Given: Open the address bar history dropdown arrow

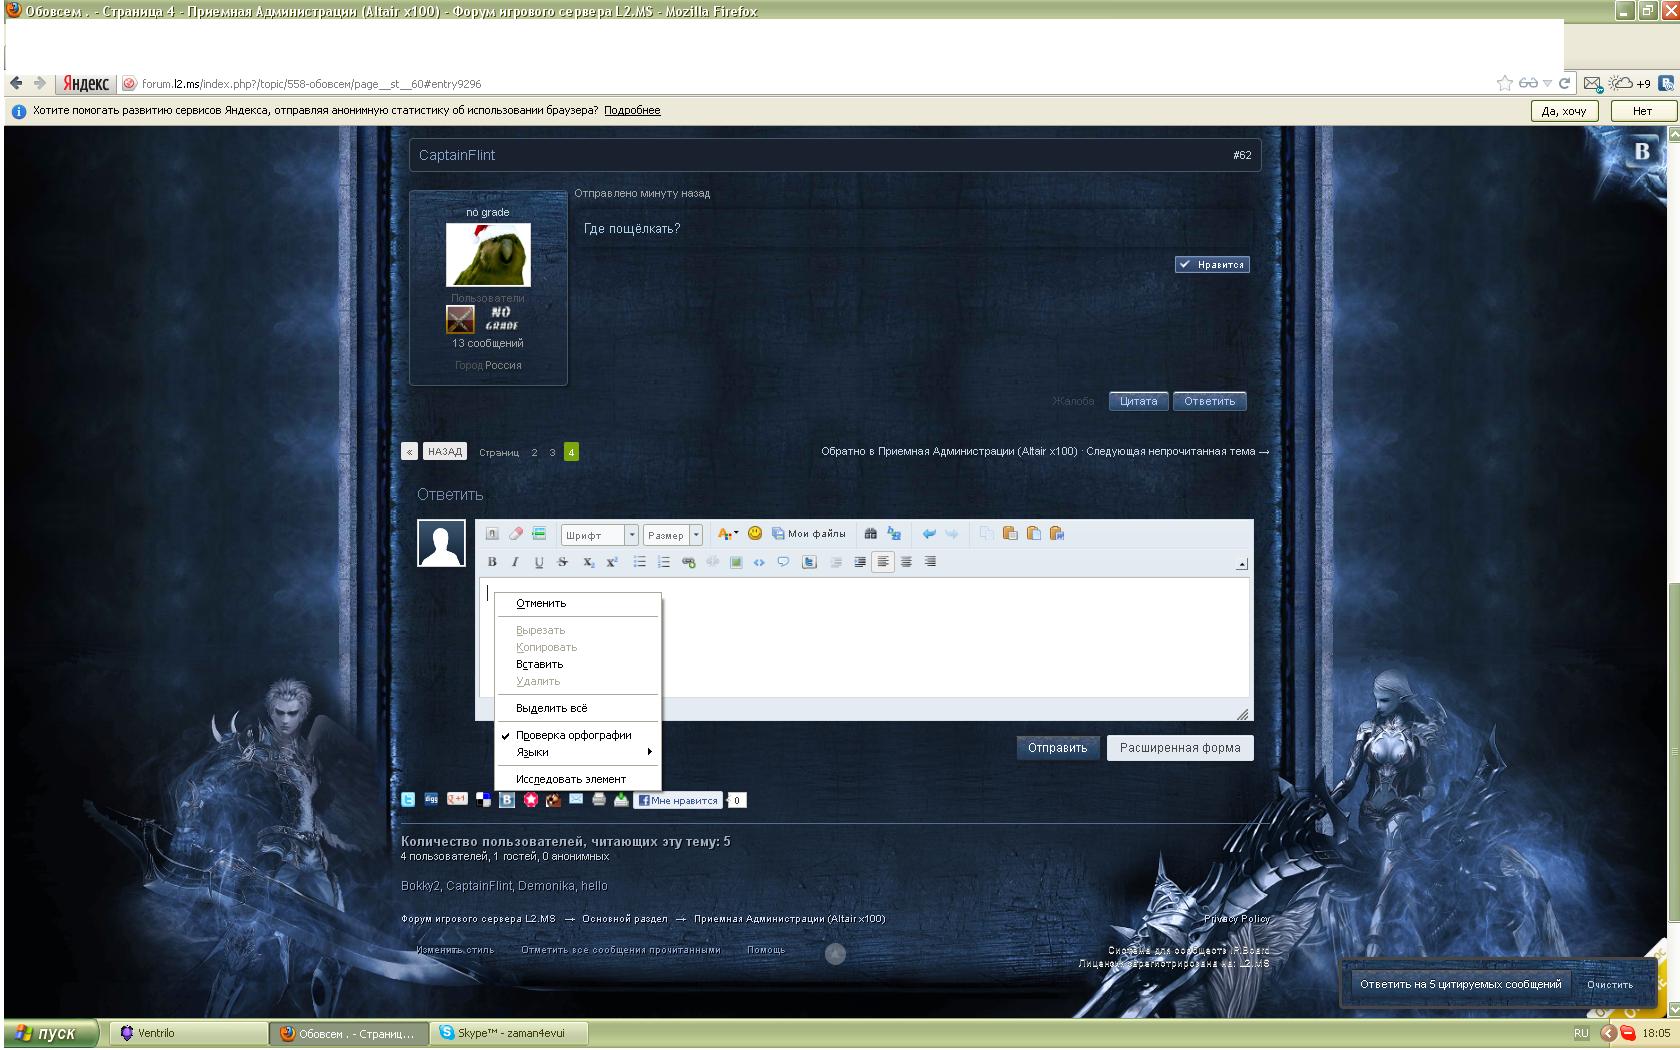Looking at the screenshot, I should [1547, 84].
